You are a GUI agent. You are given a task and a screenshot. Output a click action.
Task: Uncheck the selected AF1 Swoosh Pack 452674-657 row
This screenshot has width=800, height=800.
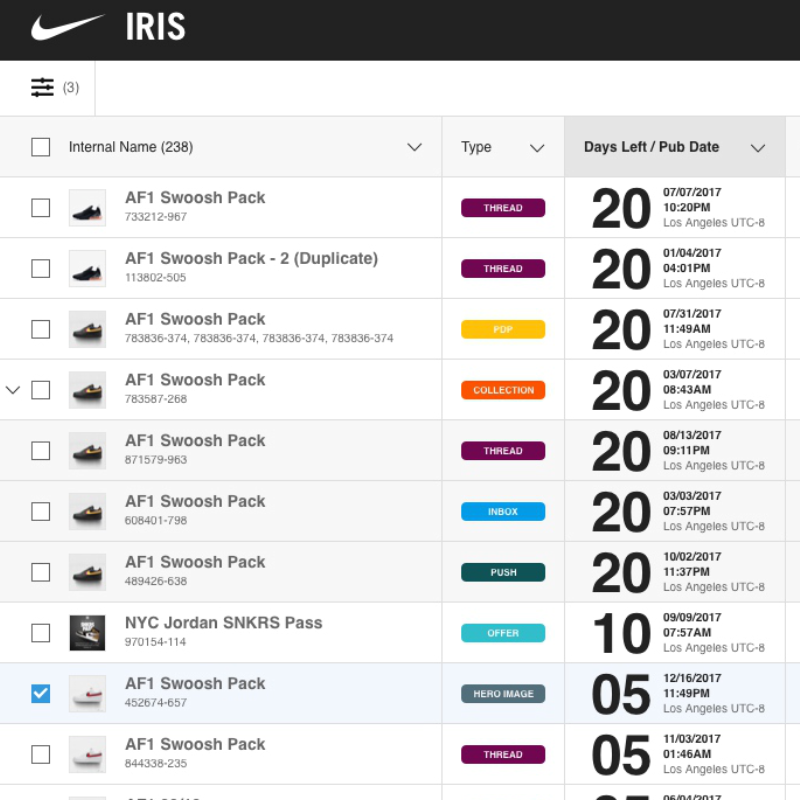41,693
